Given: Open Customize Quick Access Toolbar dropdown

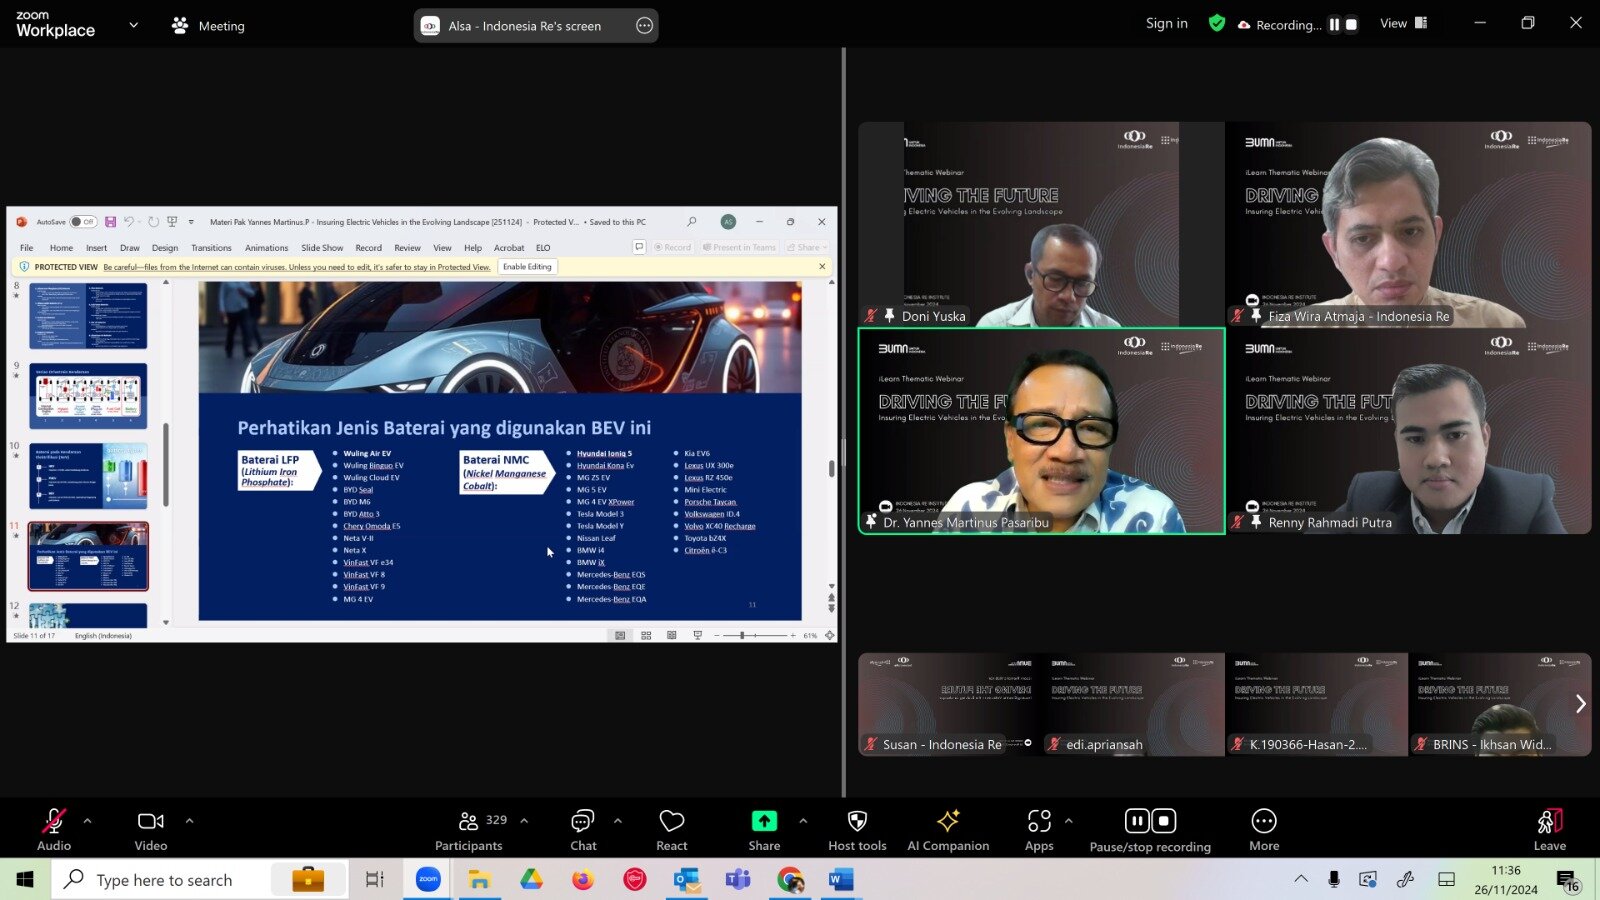Looking at the screenshot, I should [x=191, y=222].
